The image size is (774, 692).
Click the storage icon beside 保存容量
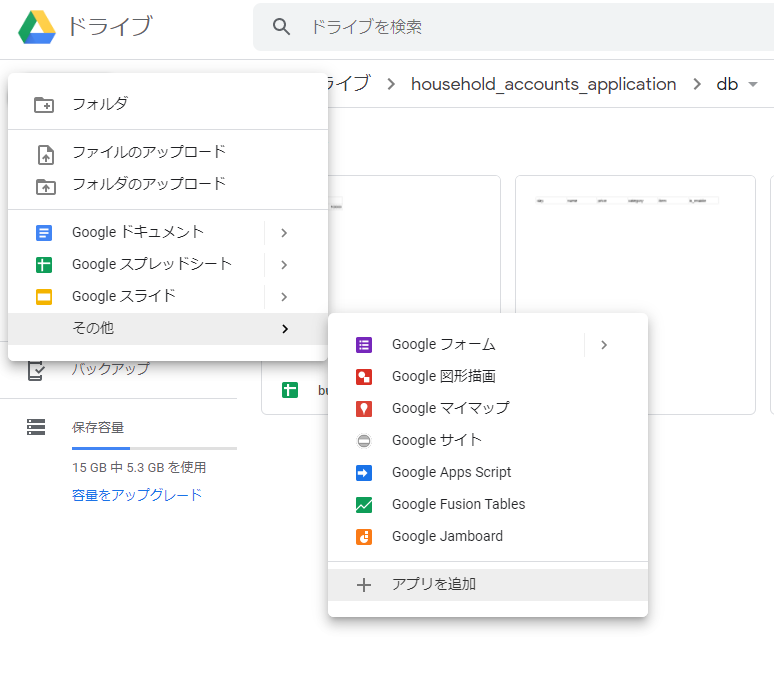[36, 427]
